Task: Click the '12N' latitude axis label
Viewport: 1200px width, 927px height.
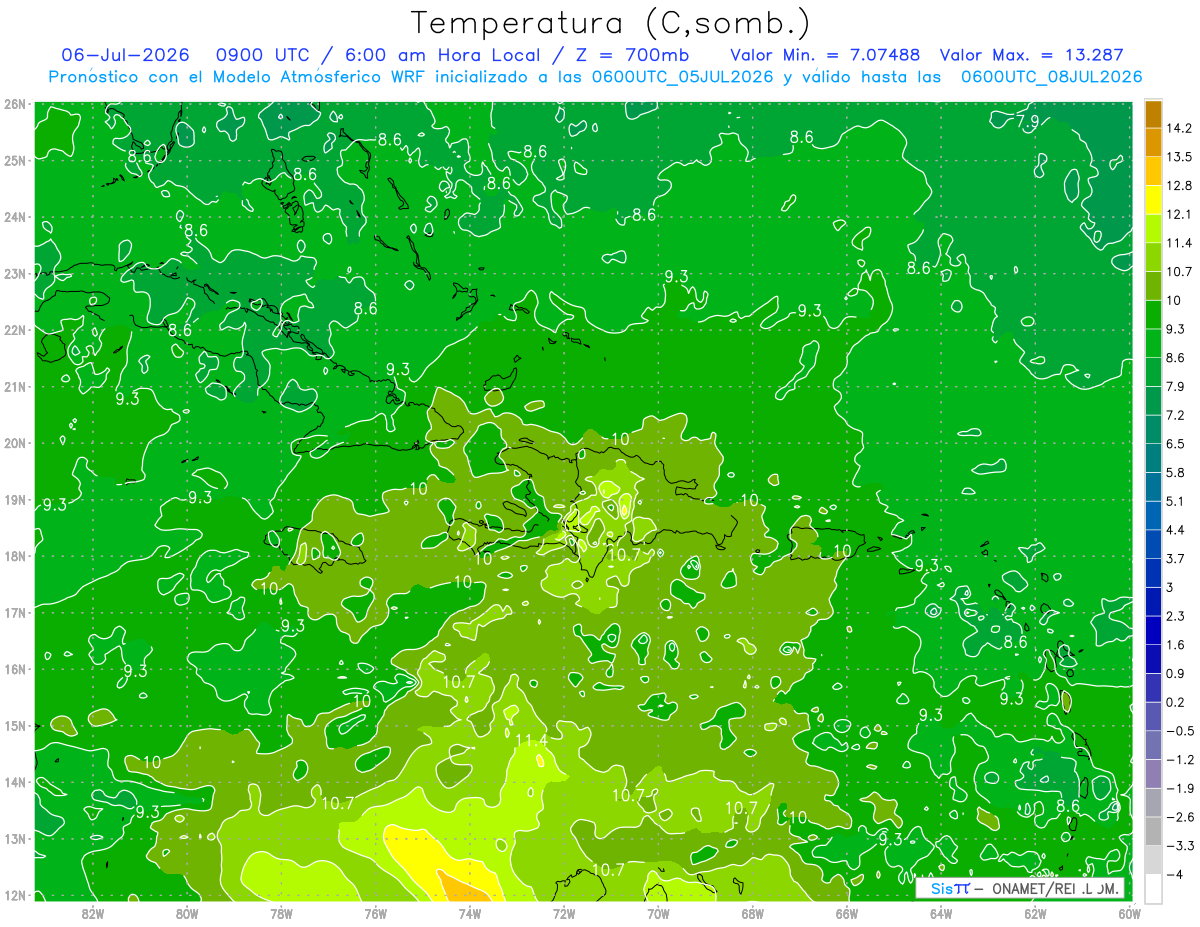Action: pyautogui.click(x=15, y=895)
